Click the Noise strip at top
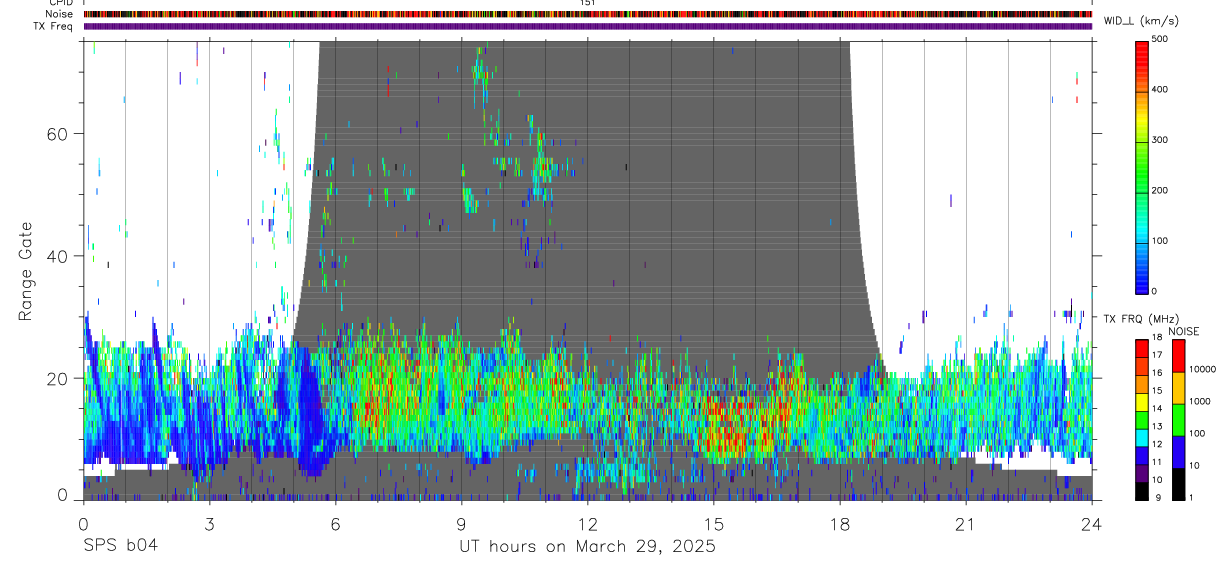Screen dimensions: 1228x567 tap(588, 14)
